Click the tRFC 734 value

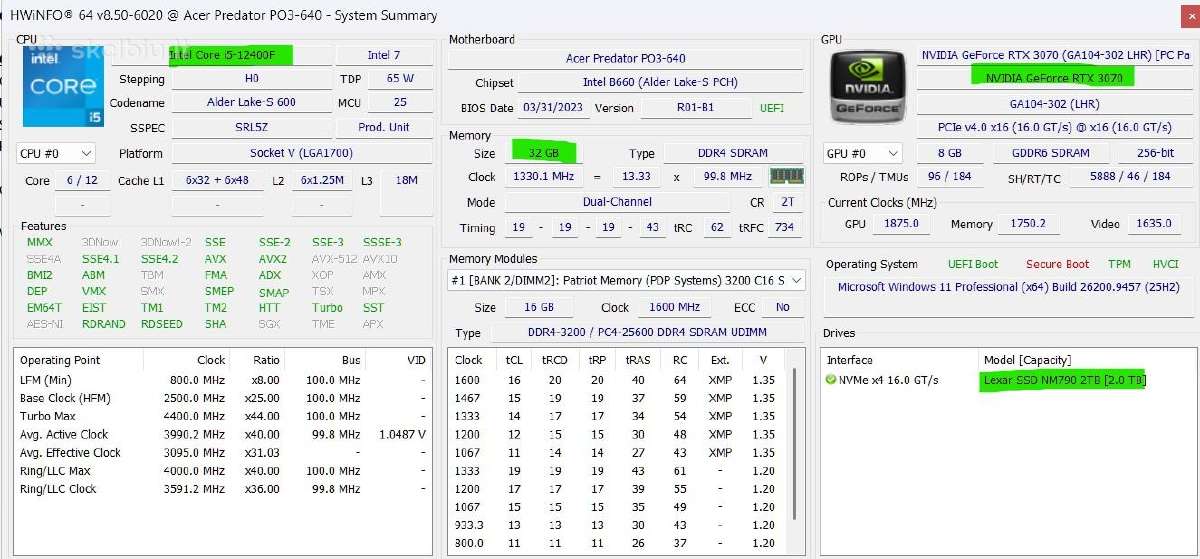tap(784, 227)
